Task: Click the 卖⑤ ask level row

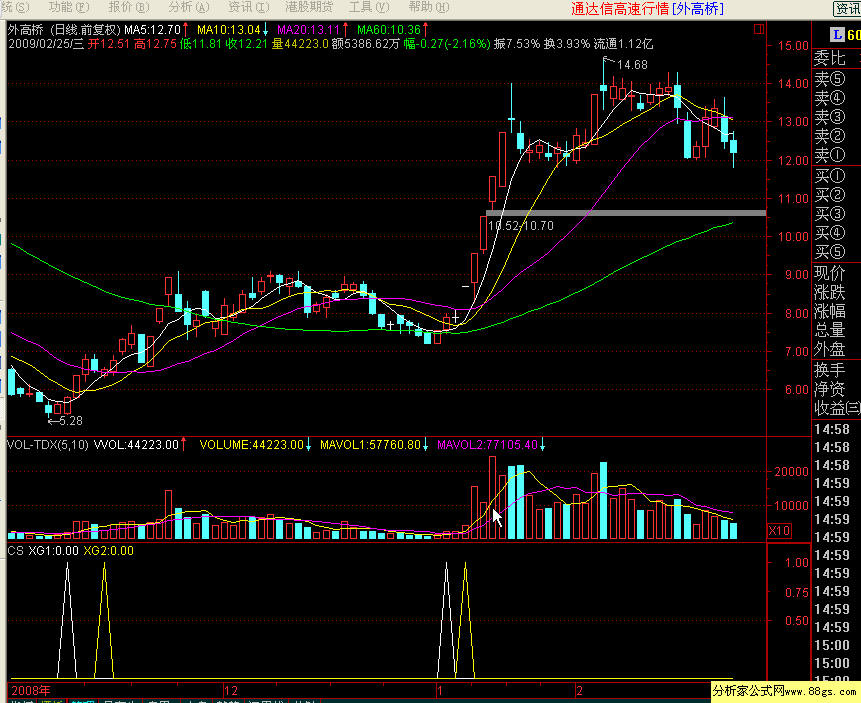Action: (x=836, y=79)
